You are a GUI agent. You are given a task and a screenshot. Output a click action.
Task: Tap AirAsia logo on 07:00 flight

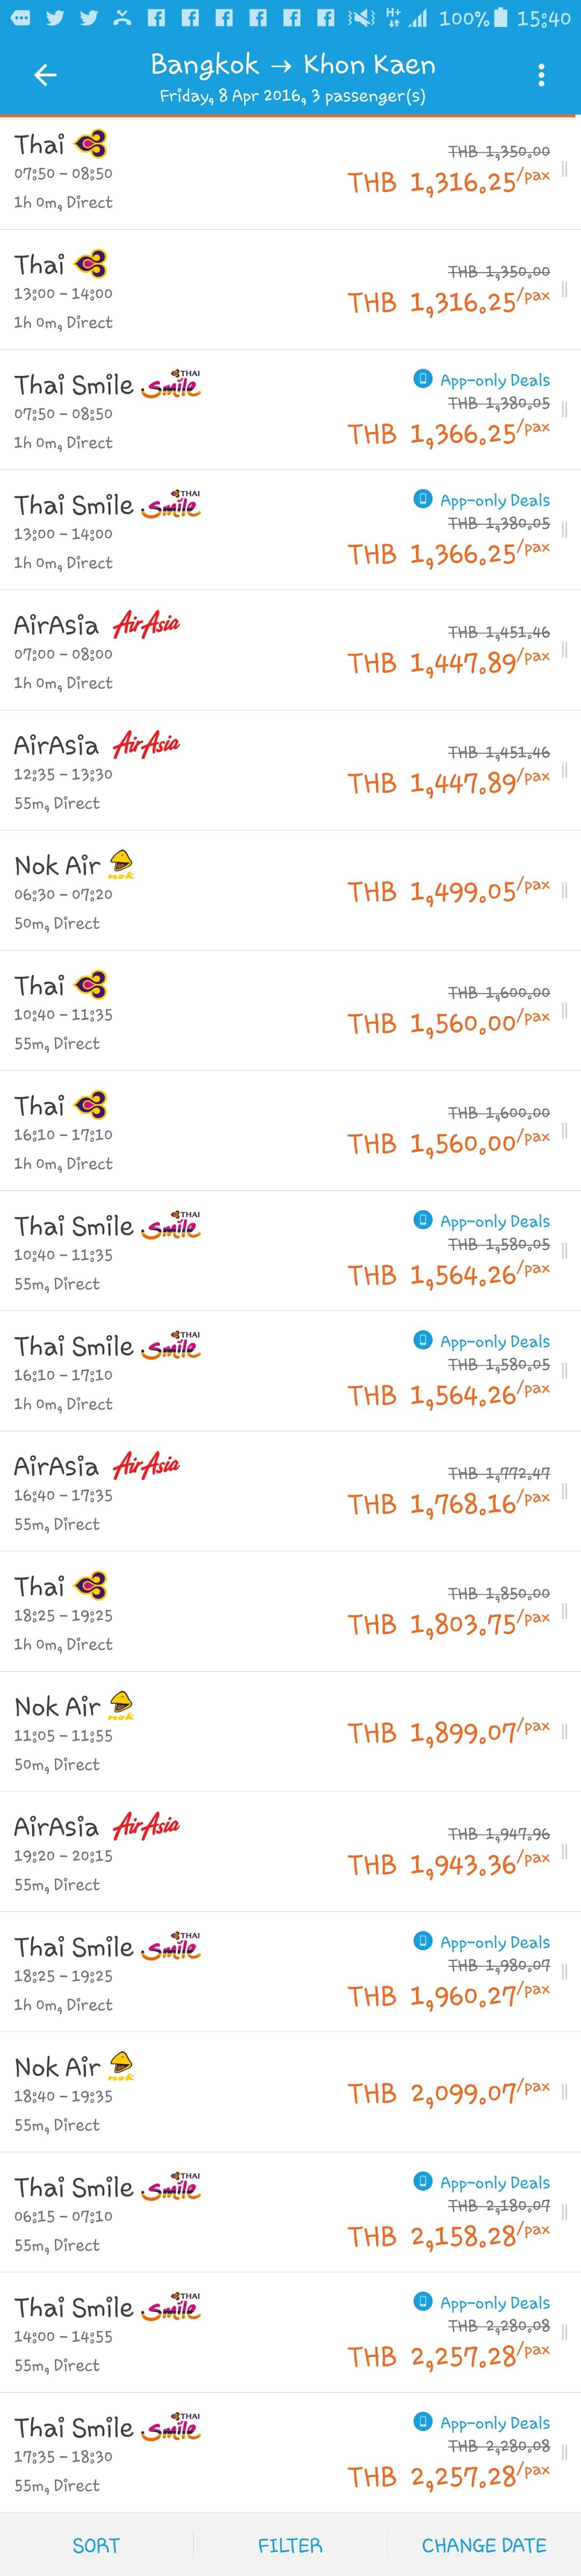pyautogui.click(x=146, y=626)
